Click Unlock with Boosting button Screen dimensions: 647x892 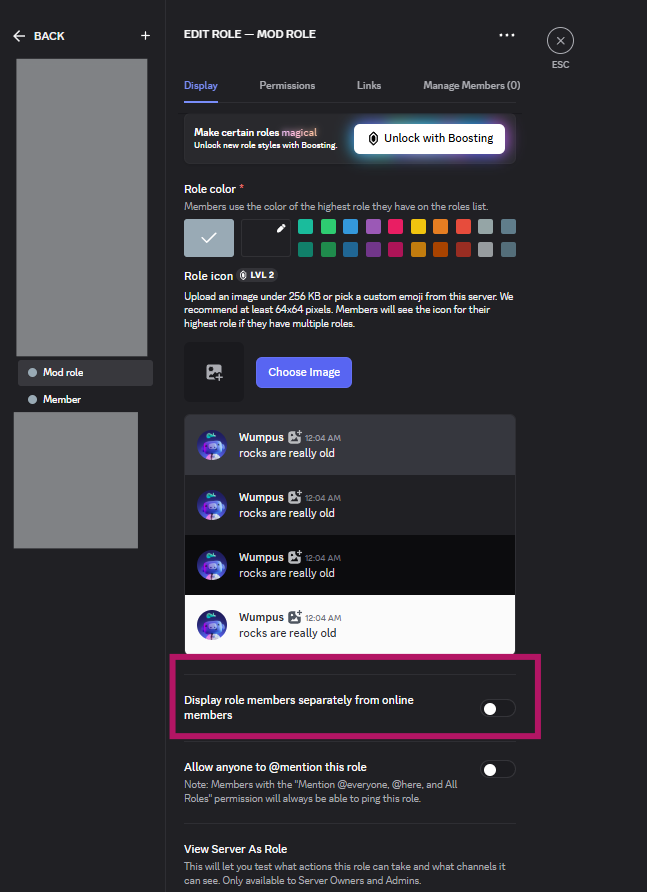430,139
